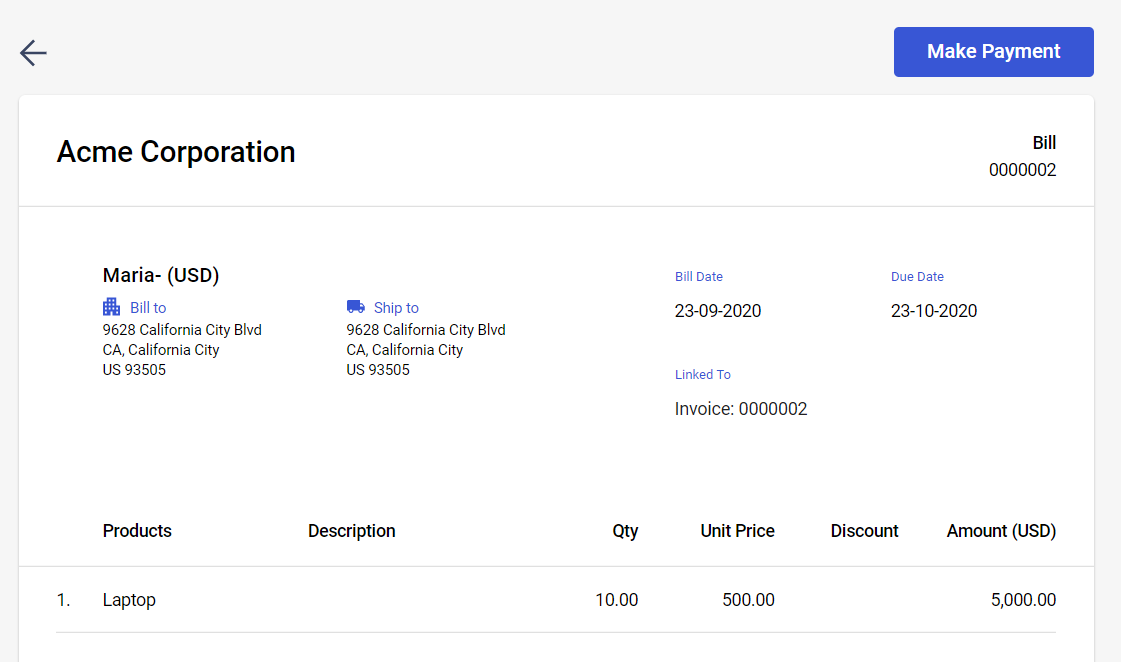Select the Ship to label
Screen dimensions: 1121x662
click(396, 307)
